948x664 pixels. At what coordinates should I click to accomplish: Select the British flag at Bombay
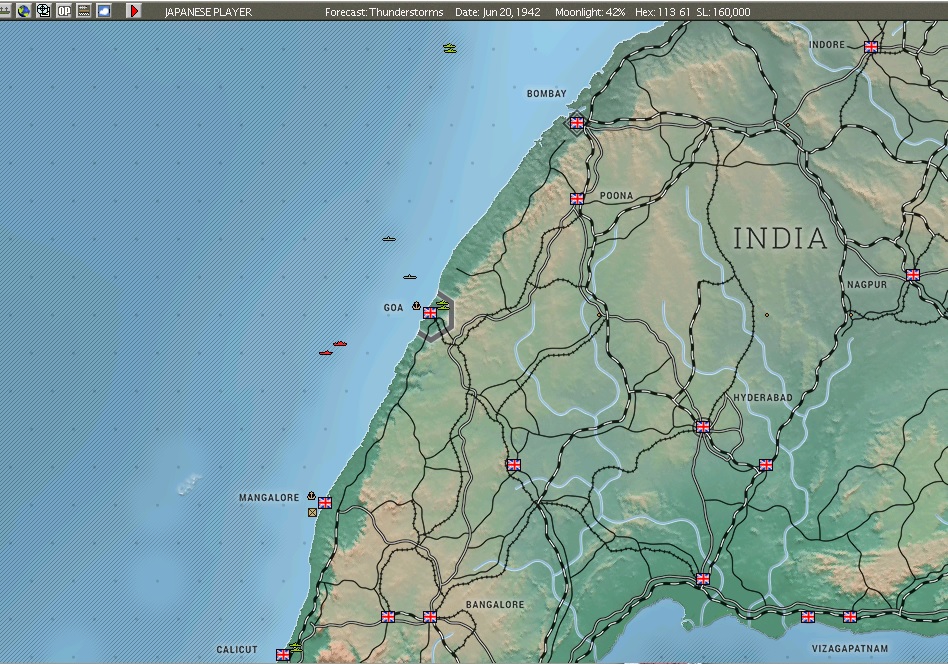[577, 123]
